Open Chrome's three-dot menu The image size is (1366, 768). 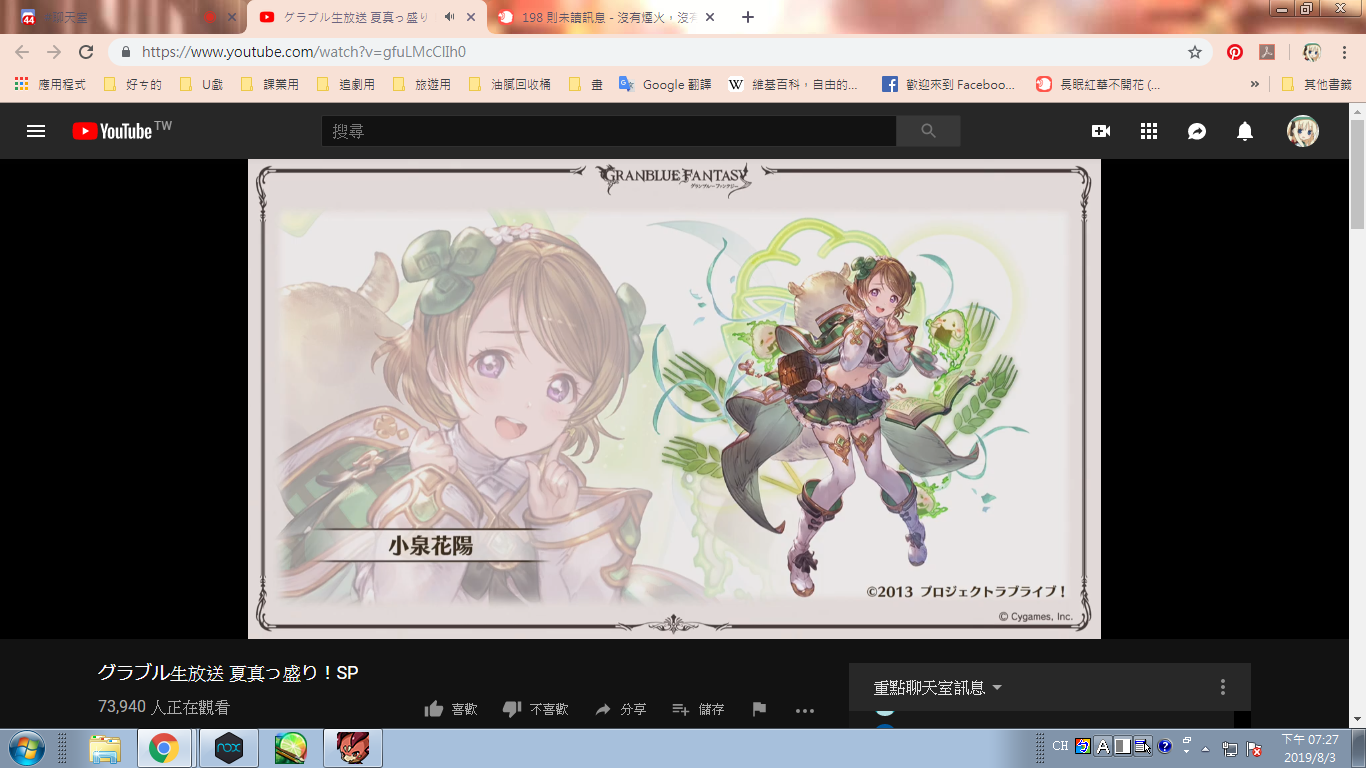[1345, 52]
